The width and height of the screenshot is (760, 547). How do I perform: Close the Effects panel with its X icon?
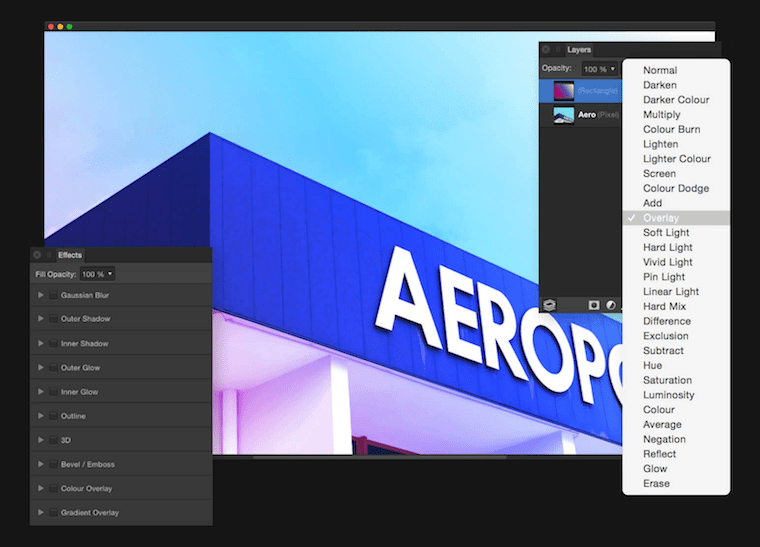37,255
